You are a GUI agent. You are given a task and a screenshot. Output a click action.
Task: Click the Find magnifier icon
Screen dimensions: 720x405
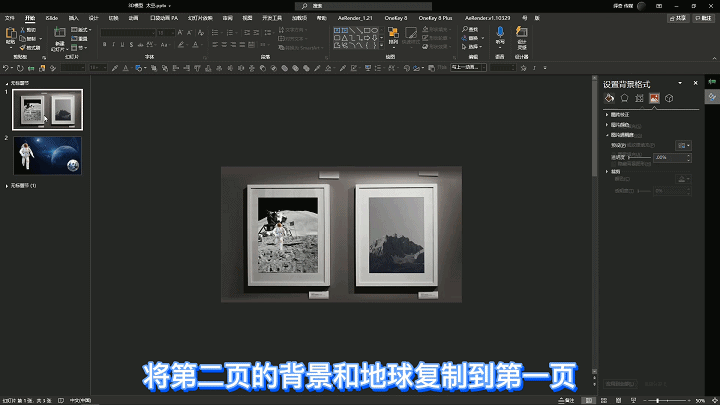click(x=465, y=29)
